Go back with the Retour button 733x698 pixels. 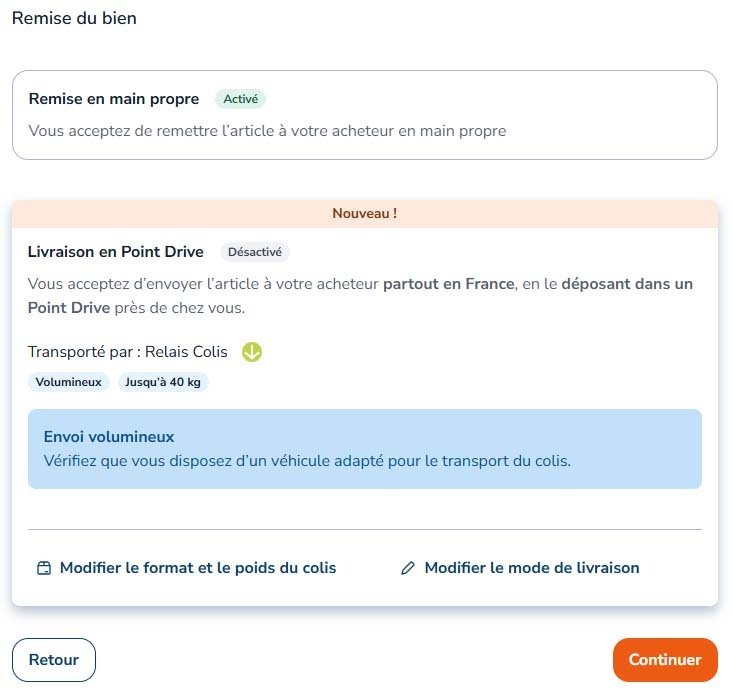click(x=54, y=660)
